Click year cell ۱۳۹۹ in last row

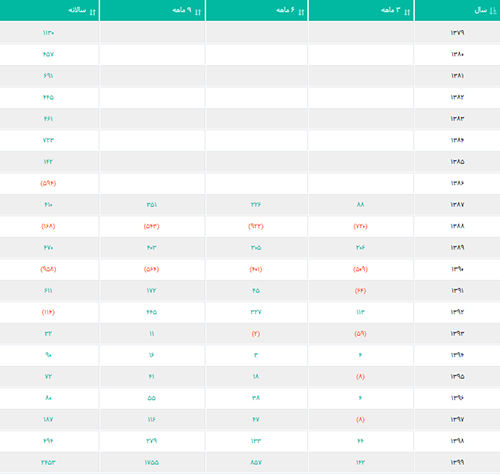click(457, 462)
